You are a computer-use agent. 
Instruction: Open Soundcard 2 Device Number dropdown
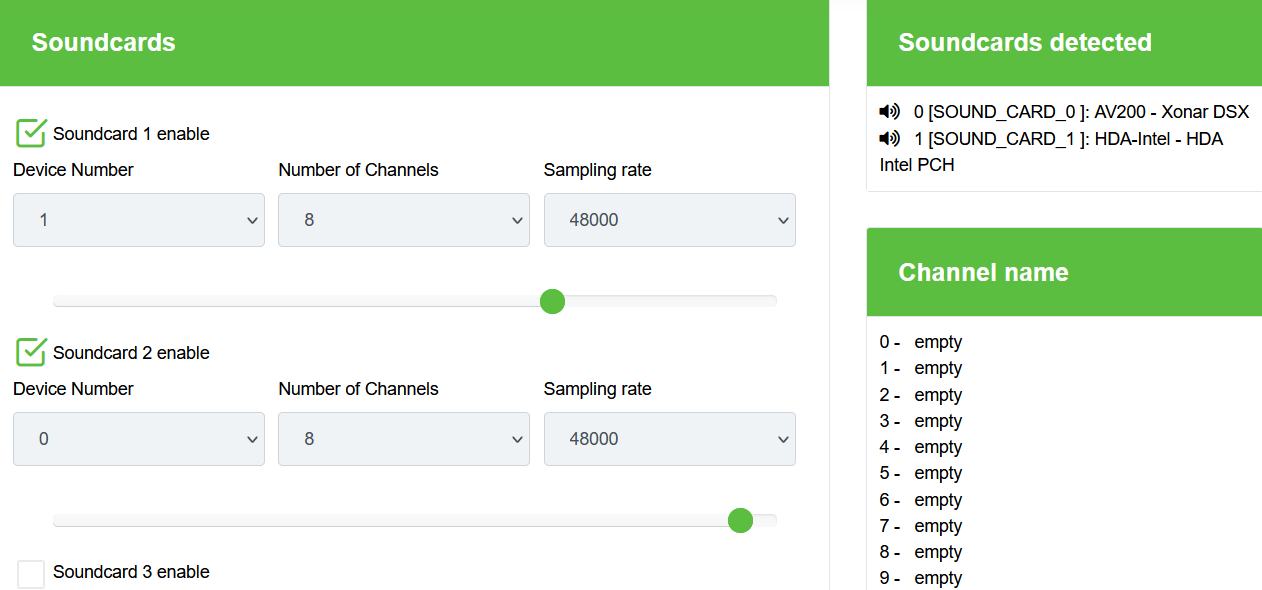pyautogui.click(x=139, y=439)
